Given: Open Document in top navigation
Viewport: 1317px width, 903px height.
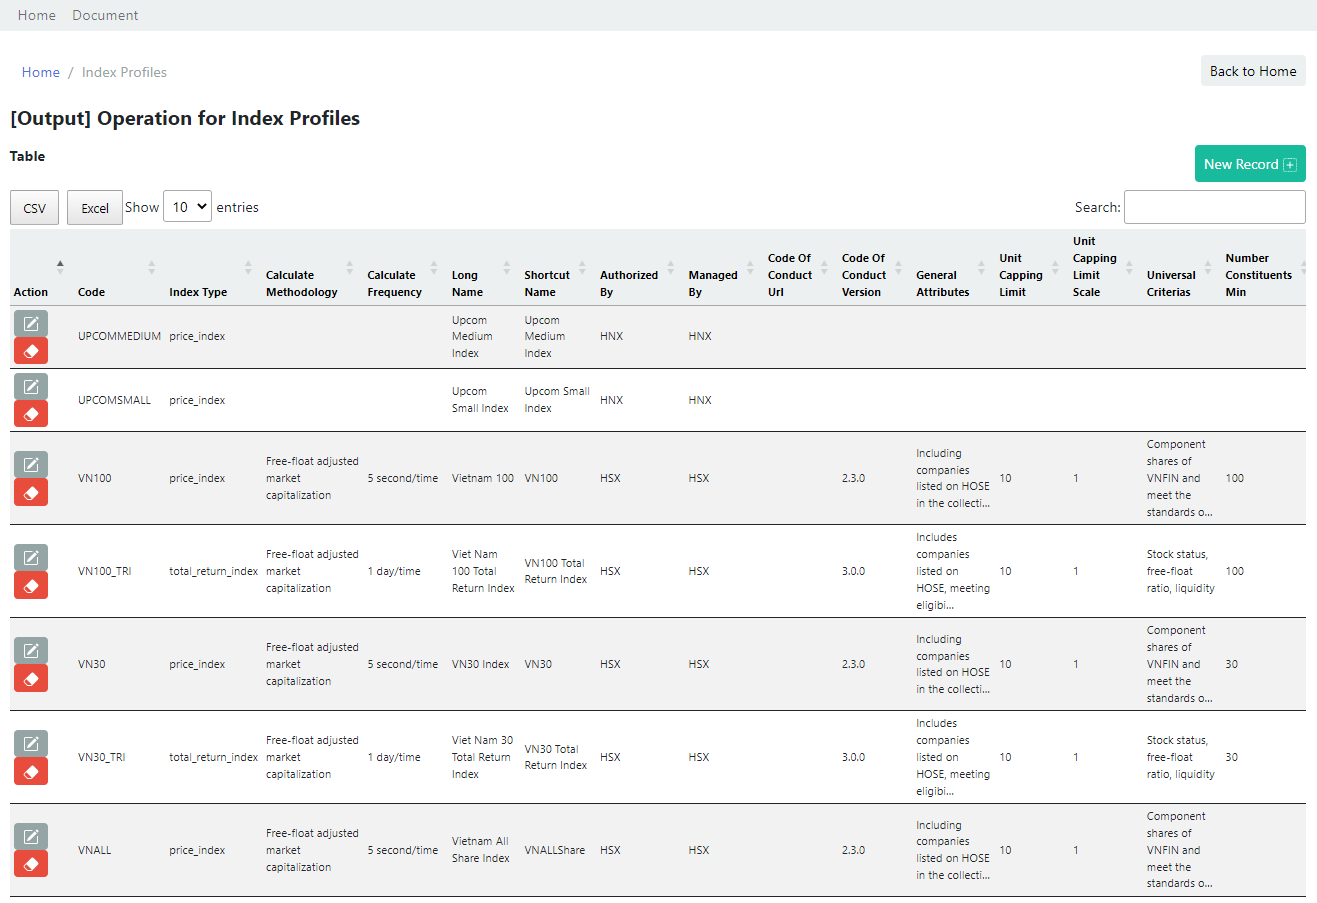Looking at the screenshot, I should pyautogui.click(x=105, y=15).
